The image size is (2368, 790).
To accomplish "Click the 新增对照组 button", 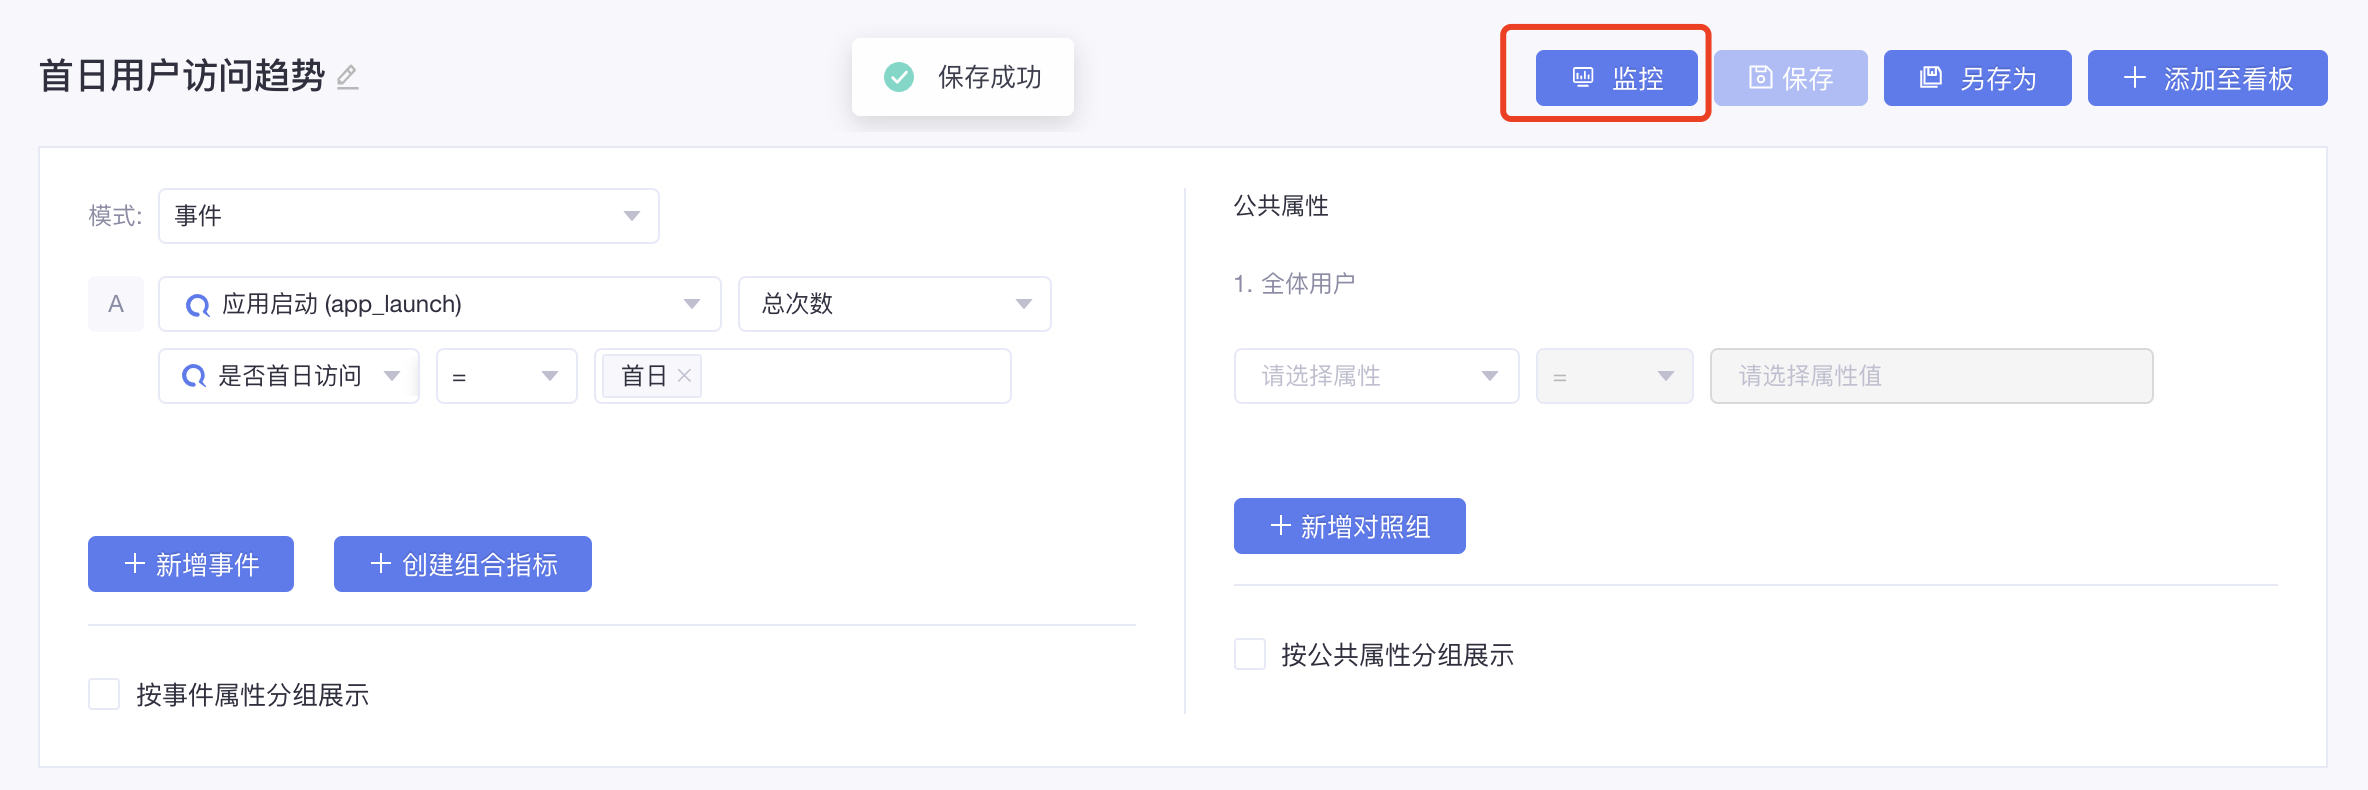I will 1350,526.
